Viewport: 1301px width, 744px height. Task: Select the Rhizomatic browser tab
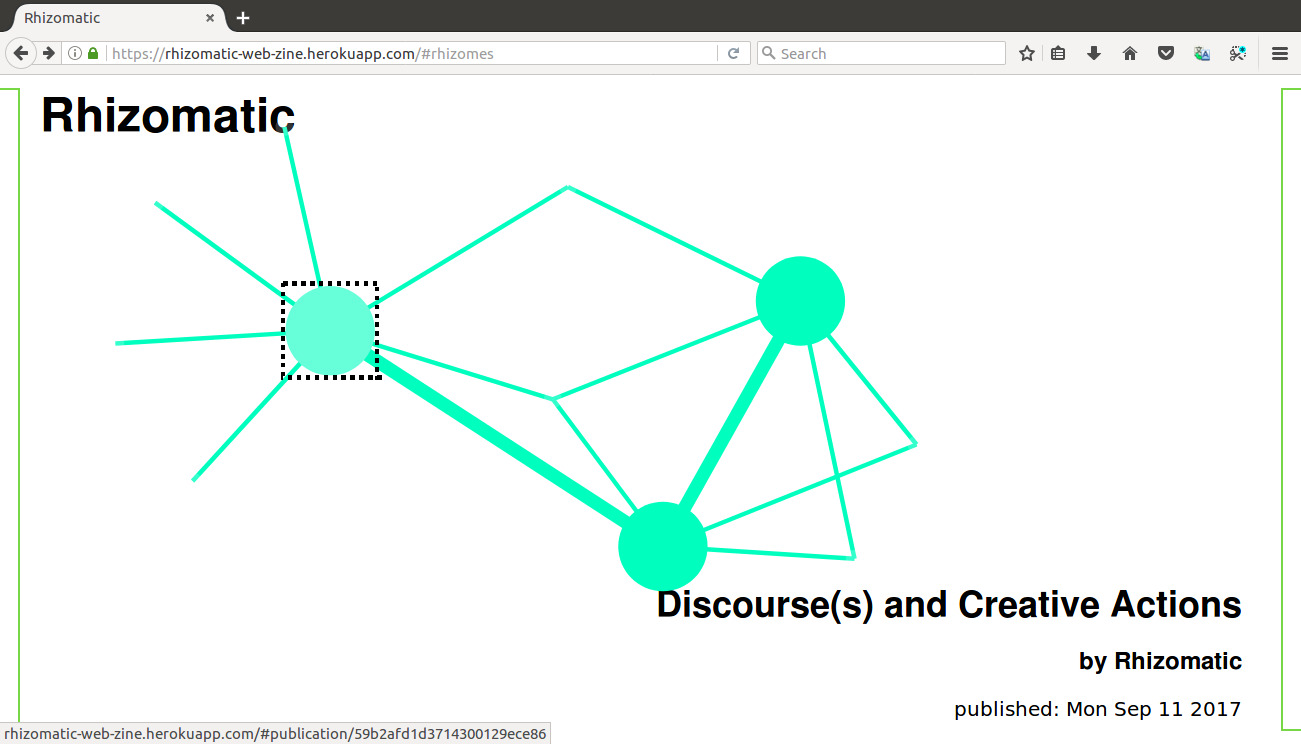click(100, 18)
